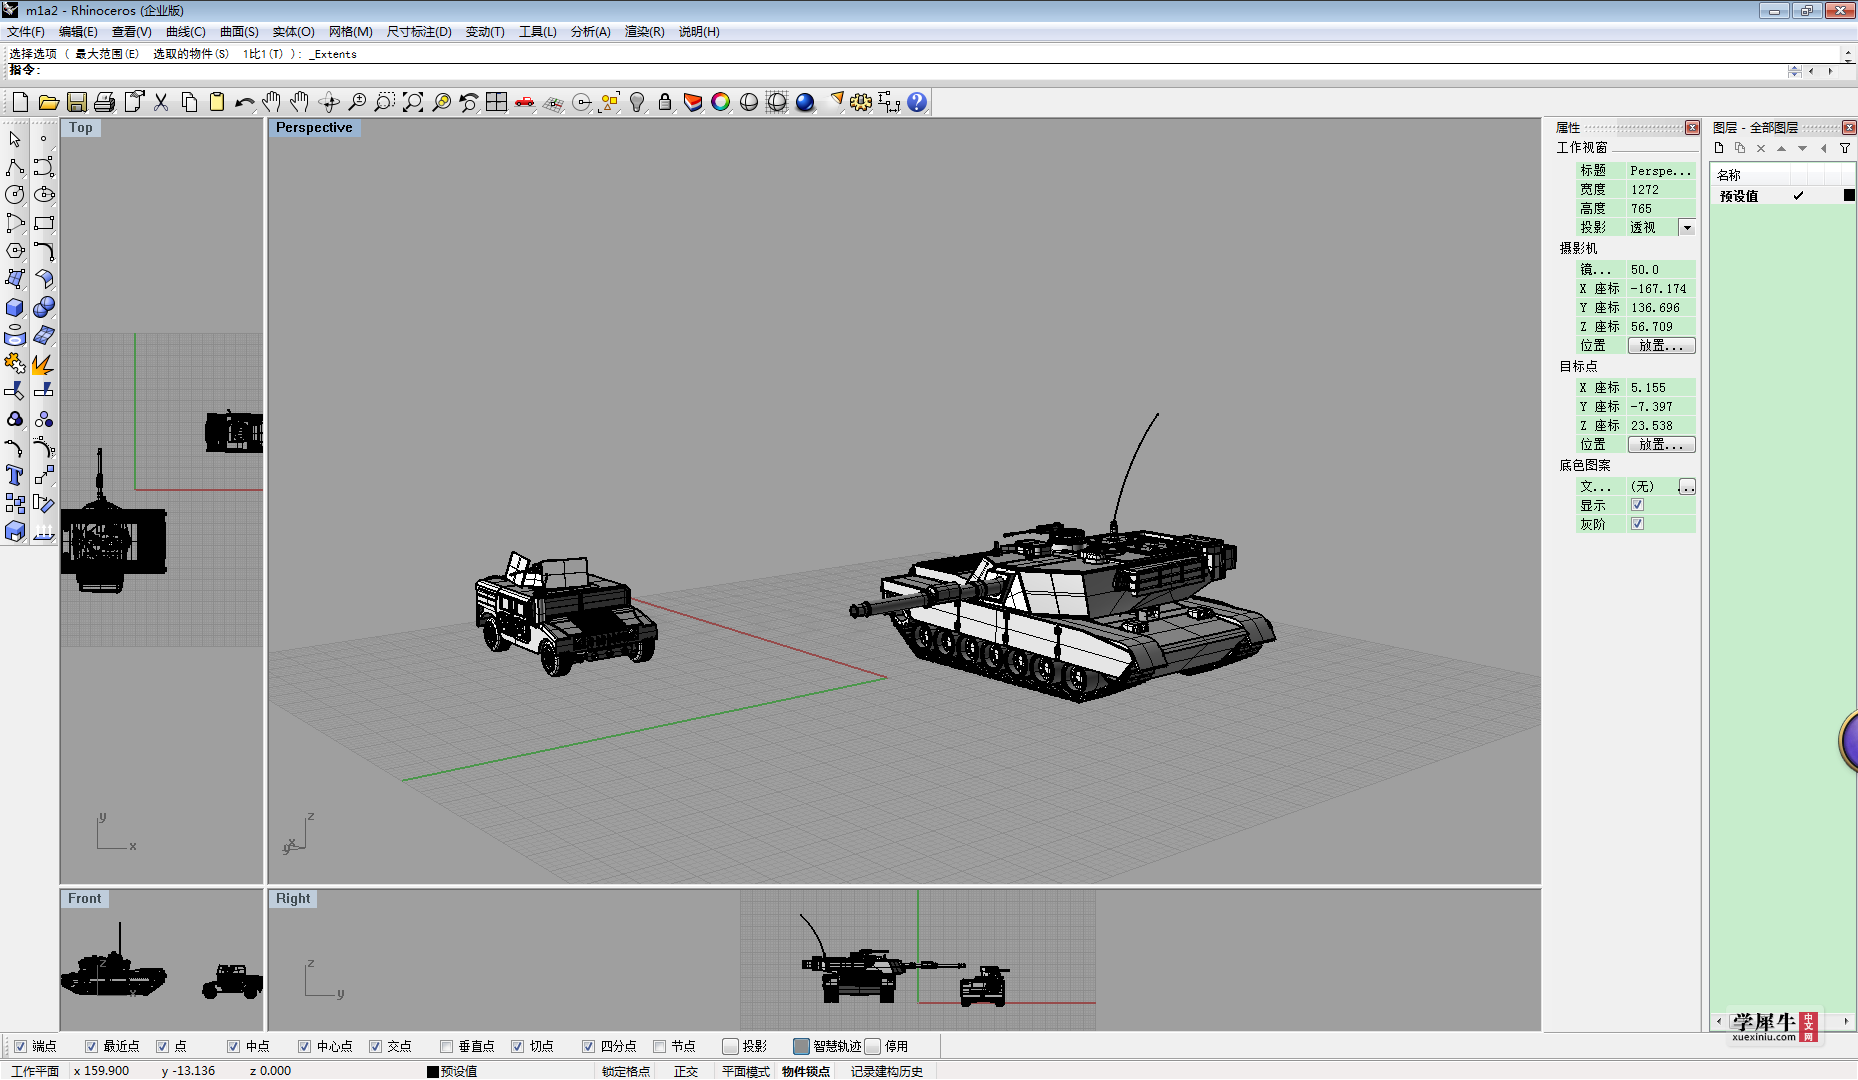Open the four viewports layout icon
Image resolution: width=1858 pixels, height=1080 pixels.
[x=496, y=102]
